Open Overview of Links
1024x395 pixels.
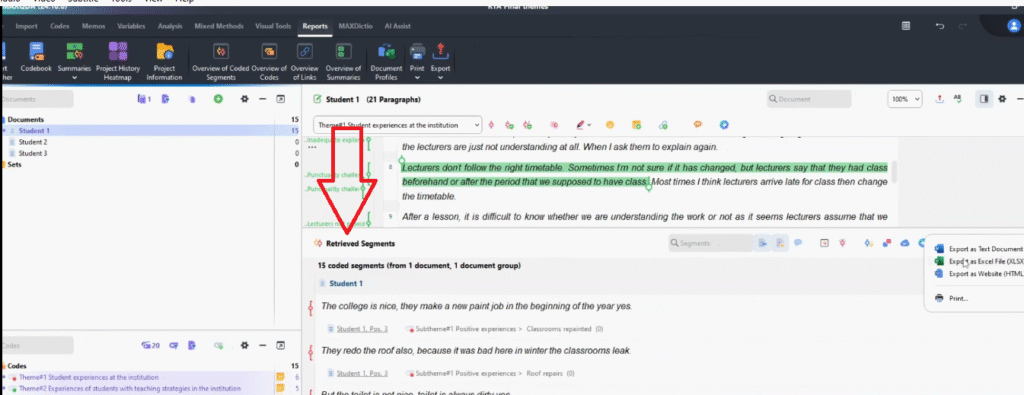pyautogui.click(x=304, y=61)
